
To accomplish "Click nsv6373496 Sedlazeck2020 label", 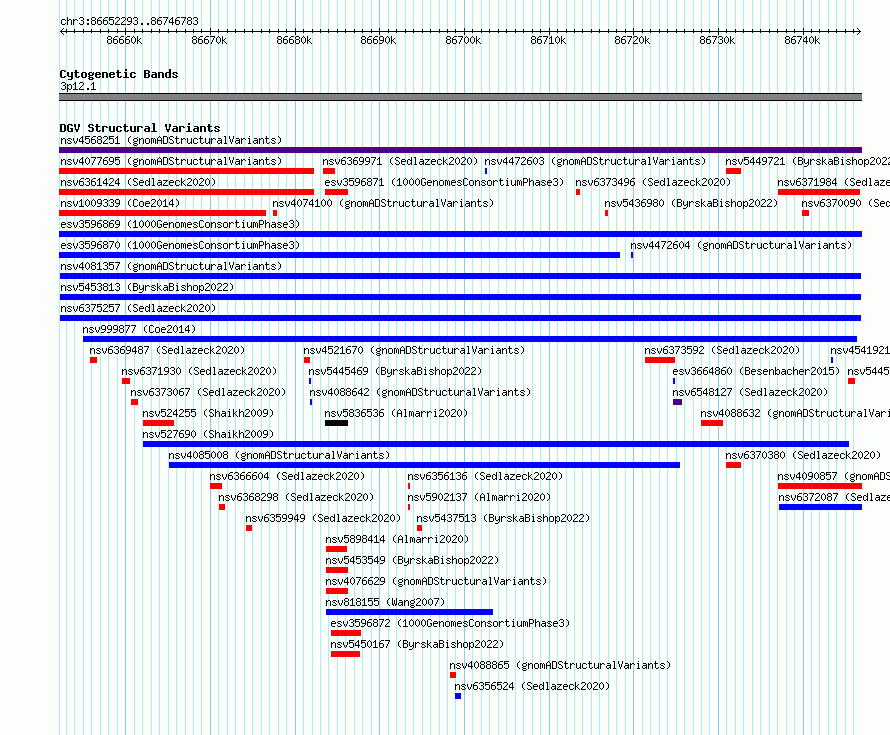I will (x=653, y=182).
